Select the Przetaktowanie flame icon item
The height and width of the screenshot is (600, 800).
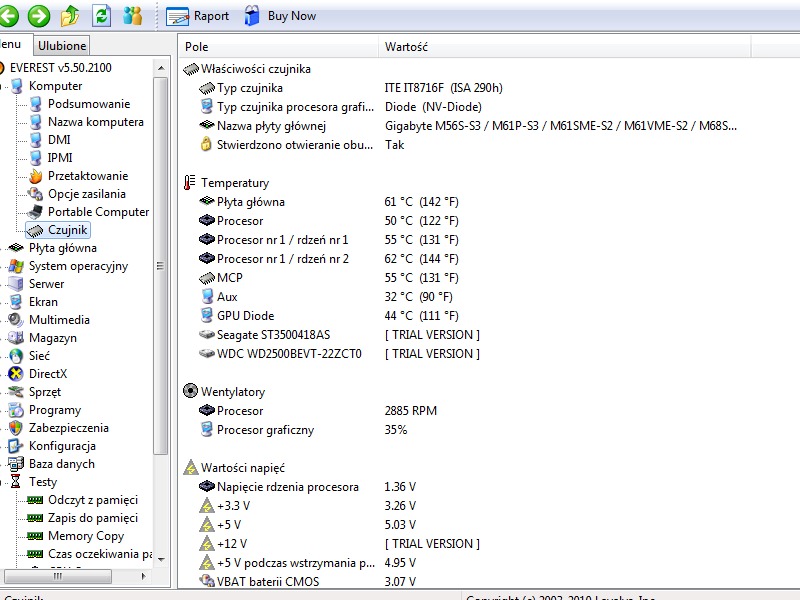87,176
